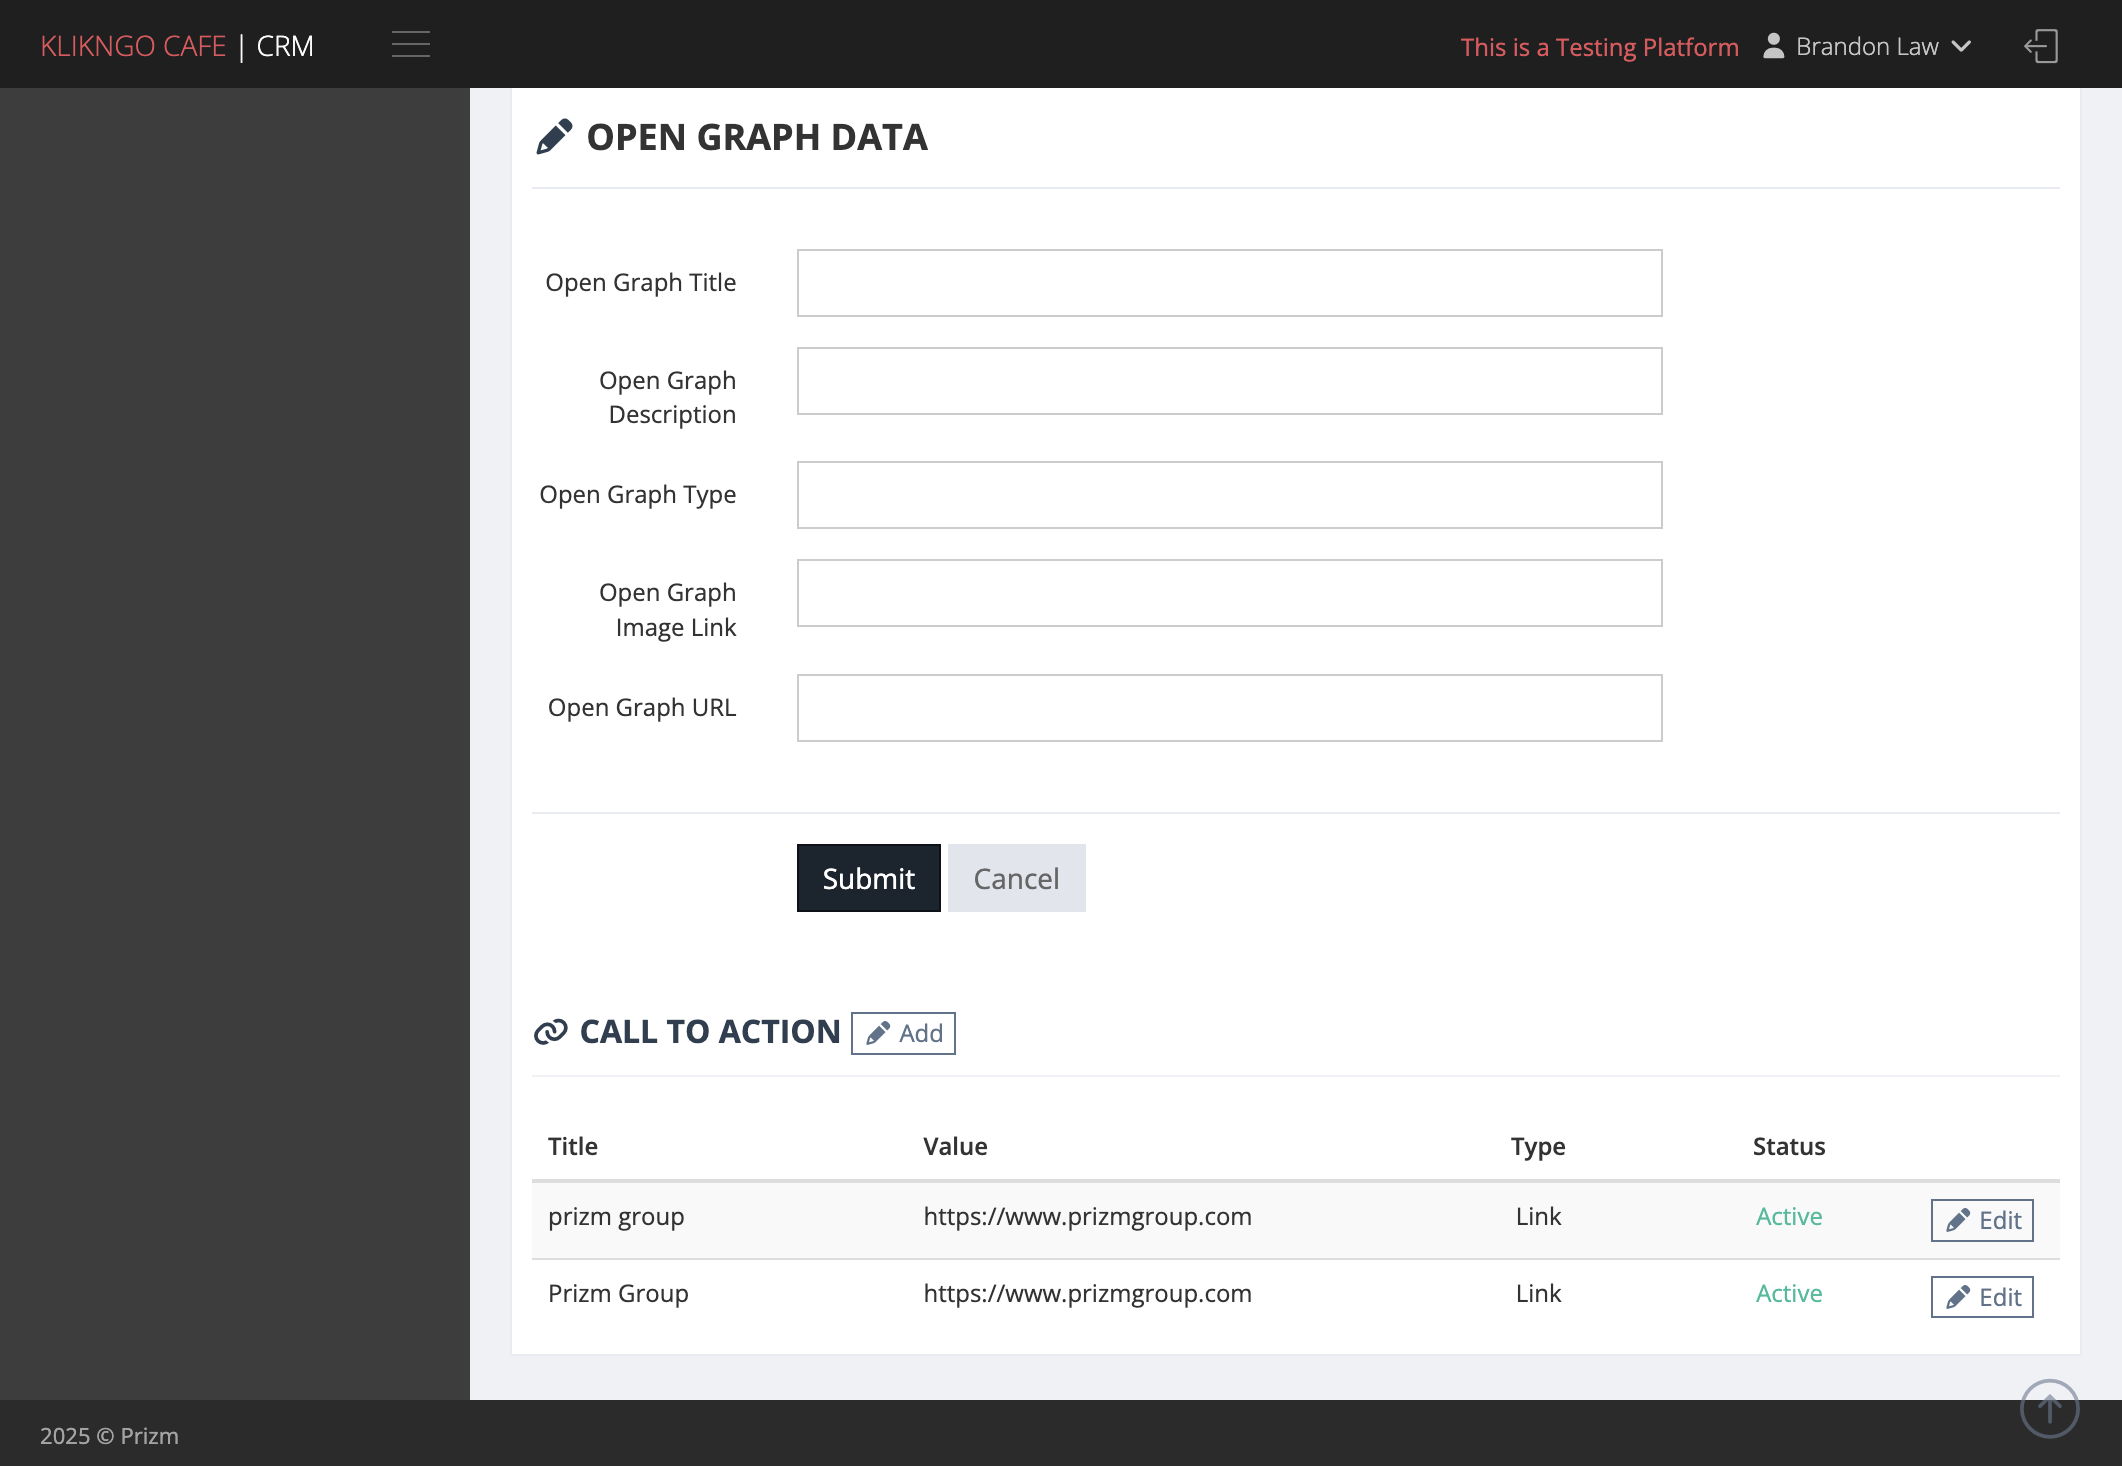
Task: Click the chain link icon beside Call To Action
Action: (550, 1032)
